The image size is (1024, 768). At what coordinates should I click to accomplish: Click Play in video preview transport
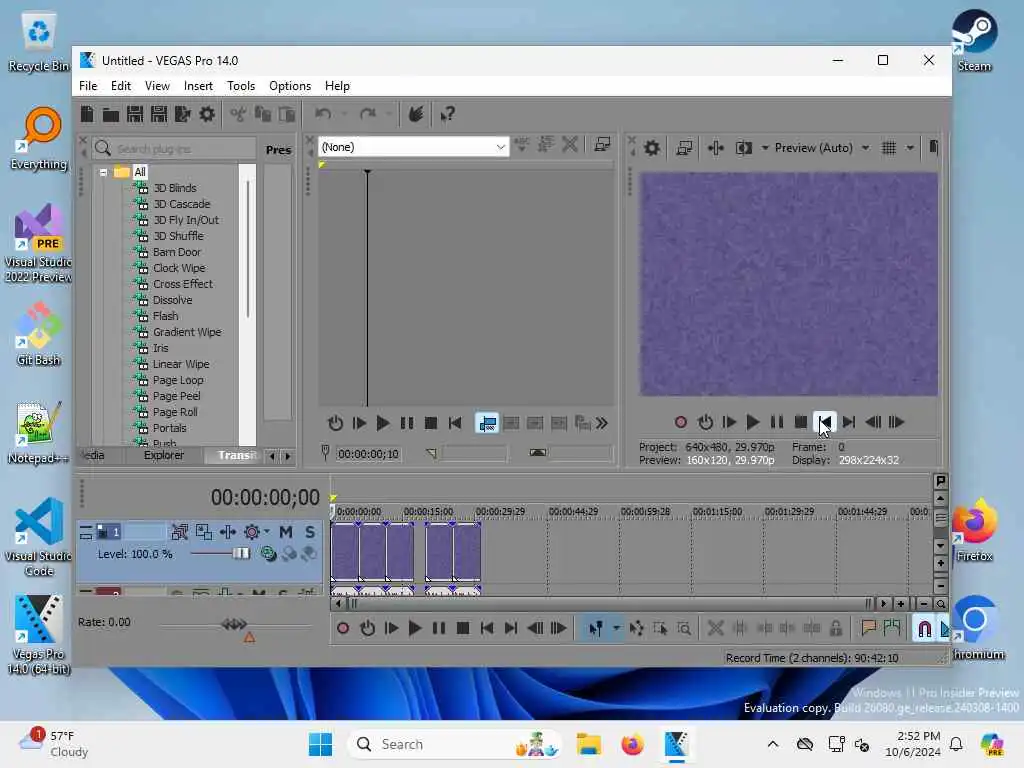coord(752,422)
